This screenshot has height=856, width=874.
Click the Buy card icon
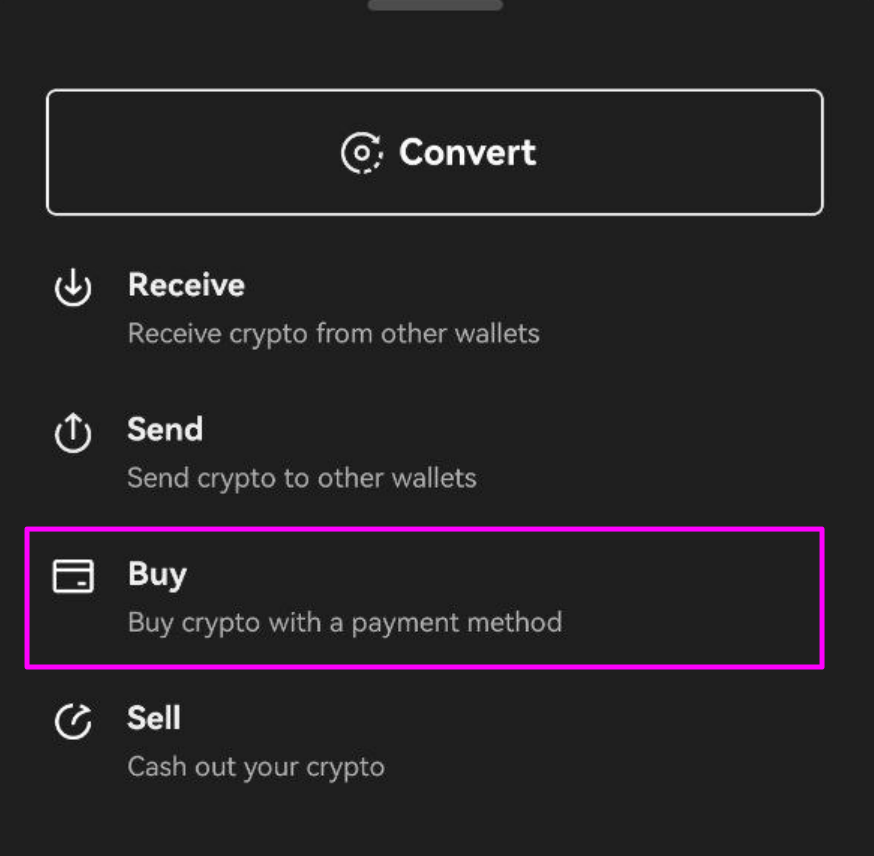(73, 576)
